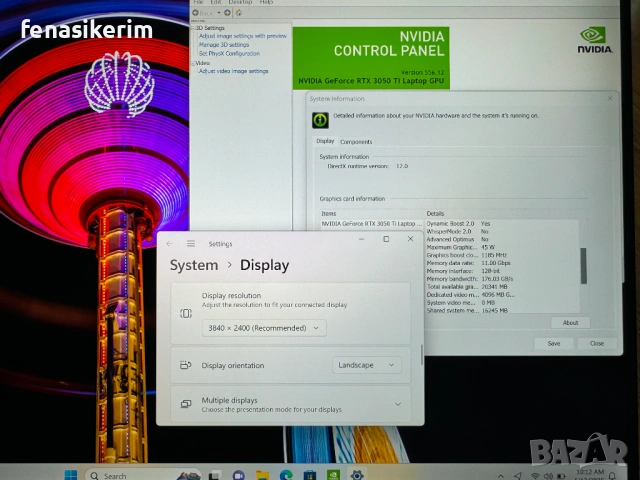The width and height of the screenshot is (640, 480).
Task: Open Adjust image settings with preview
Action: [242, 36]
